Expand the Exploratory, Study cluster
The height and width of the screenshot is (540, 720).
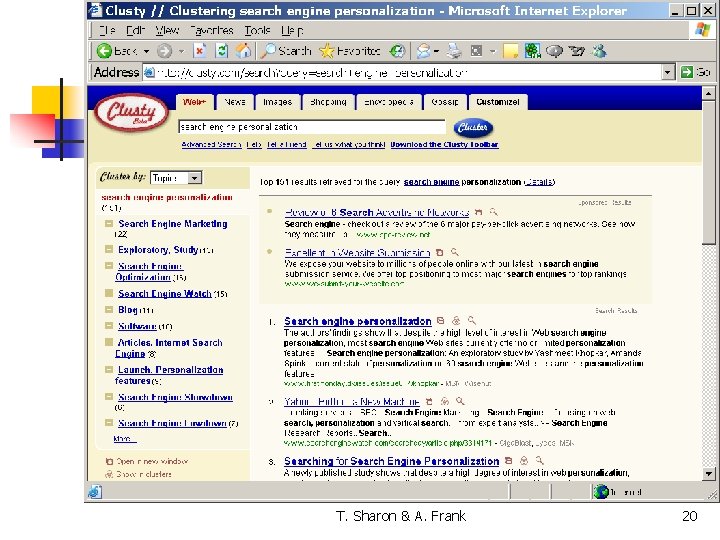(109, 249)
